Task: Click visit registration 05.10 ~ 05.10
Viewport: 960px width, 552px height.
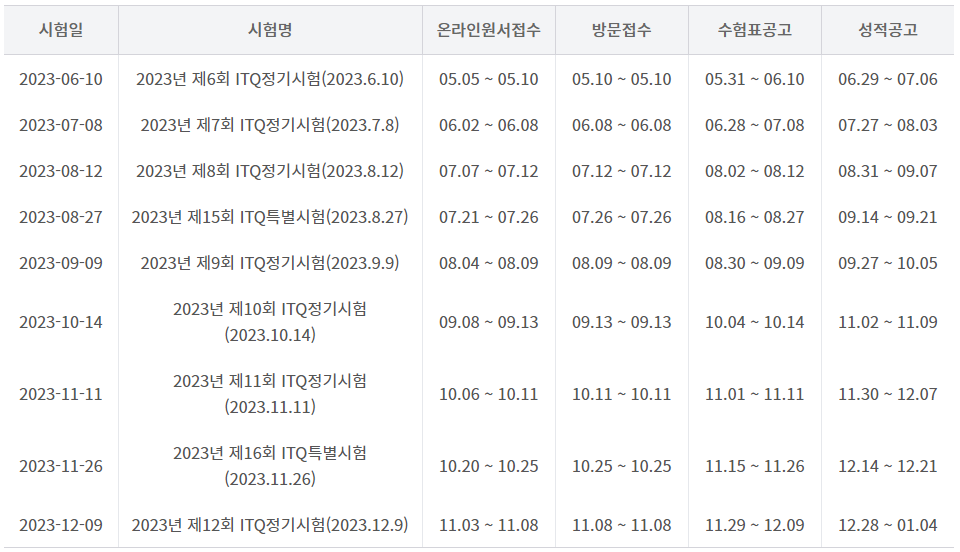Action: 621,80
